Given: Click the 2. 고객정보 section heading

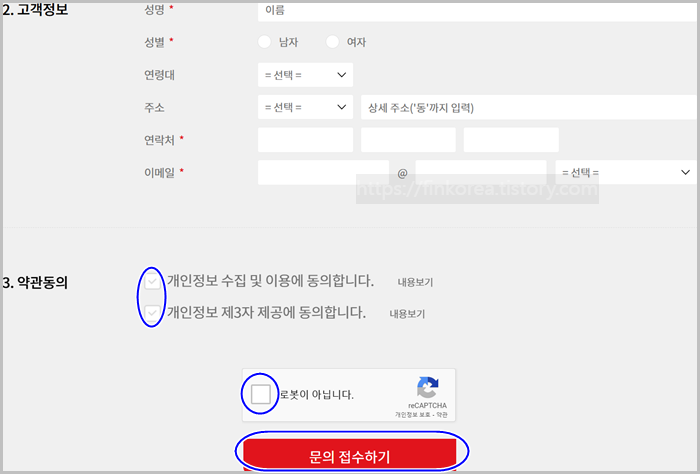Looking at the screenshot, I should [x=35, y=10].
